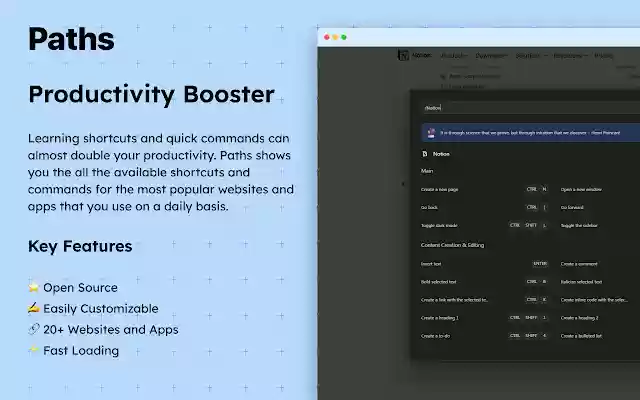Select the 'Insert text' shortcut row

[x=484, y=264]
